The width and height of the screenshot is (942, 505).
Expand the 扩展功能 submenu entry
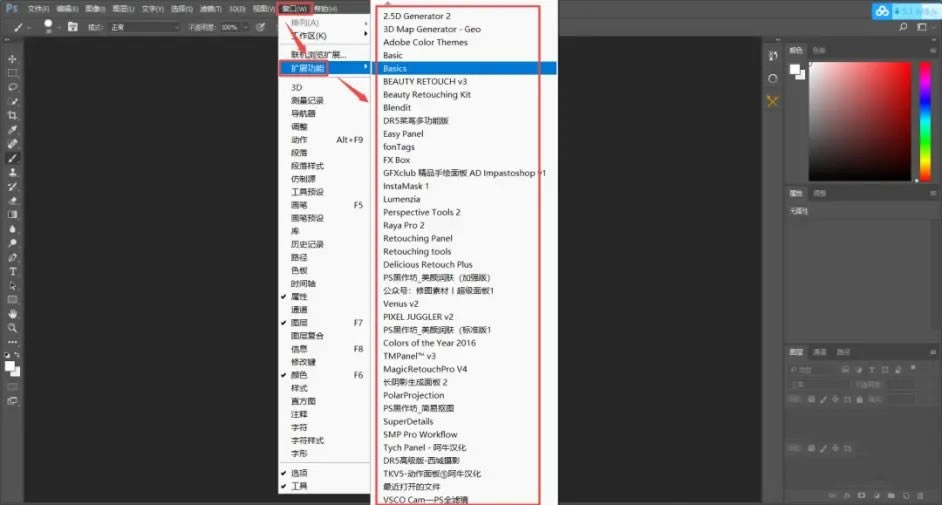coord(324,68)
